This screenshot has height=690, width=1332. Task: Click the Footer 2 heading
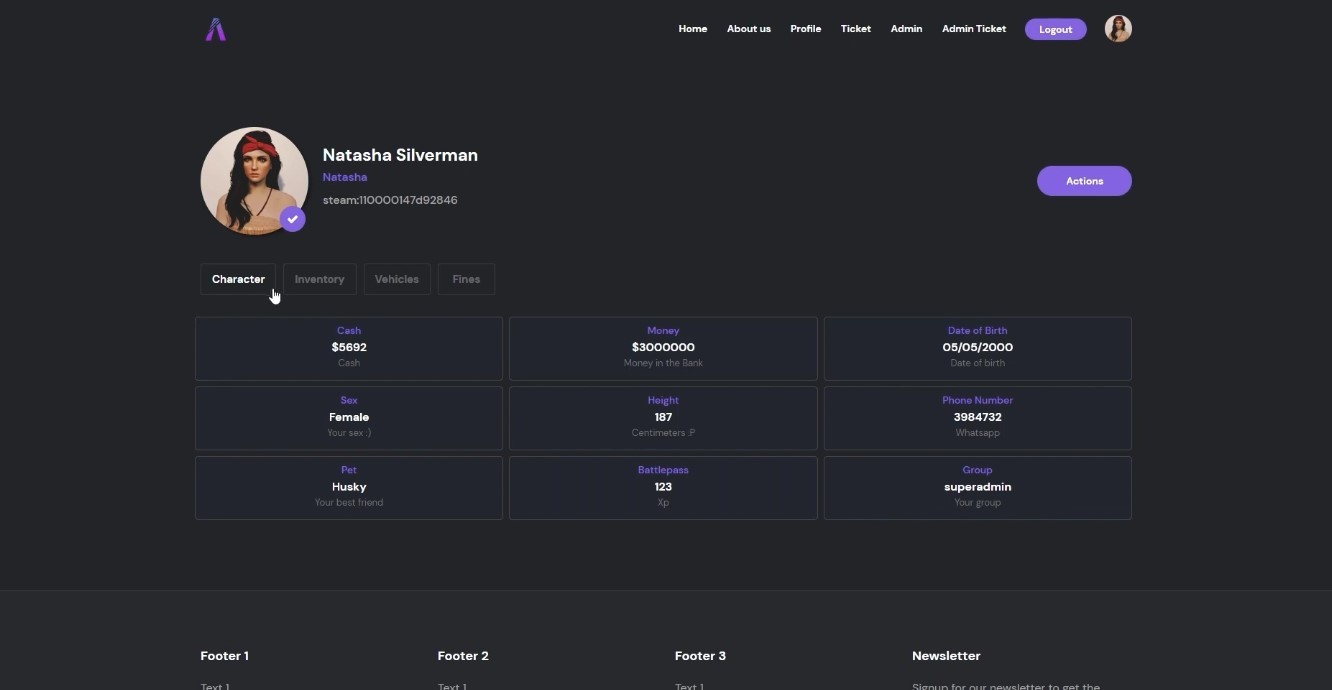pyautogui.click(x=463, y=656)
